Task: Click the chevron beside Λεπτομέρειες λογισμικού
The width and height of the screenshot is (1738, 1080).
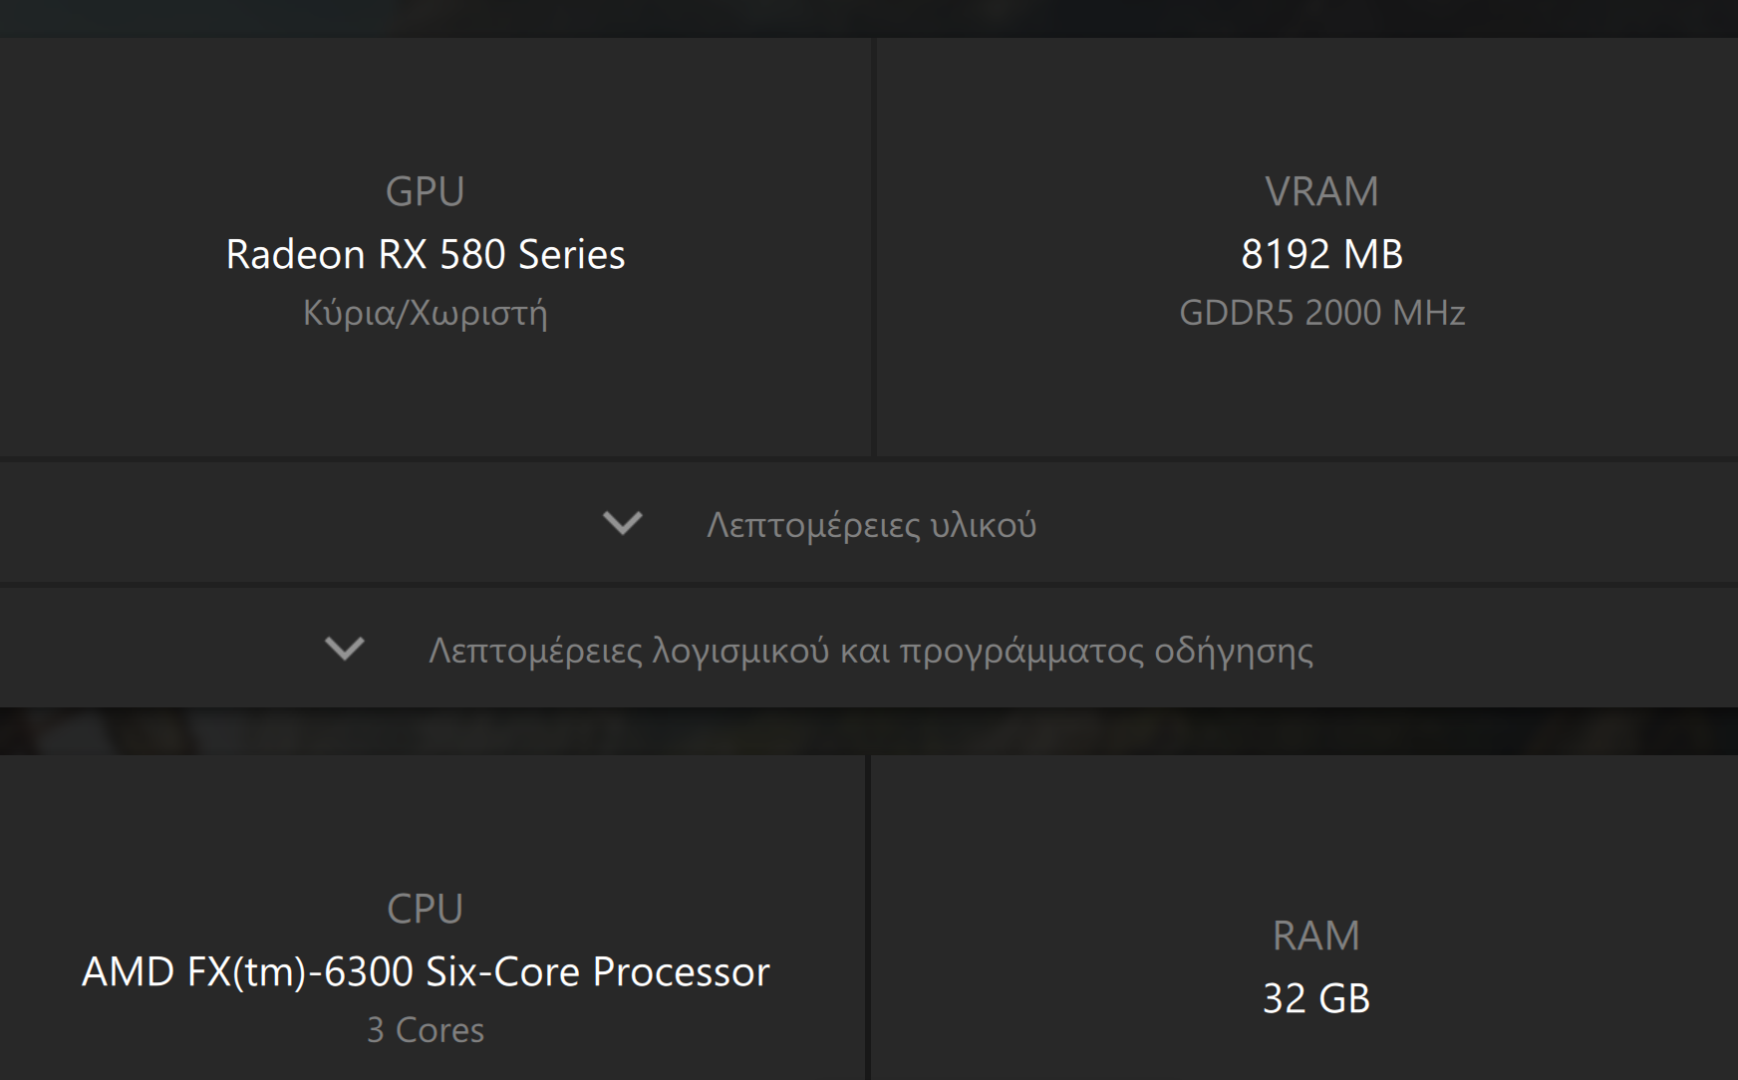Action: pos(345,649)
